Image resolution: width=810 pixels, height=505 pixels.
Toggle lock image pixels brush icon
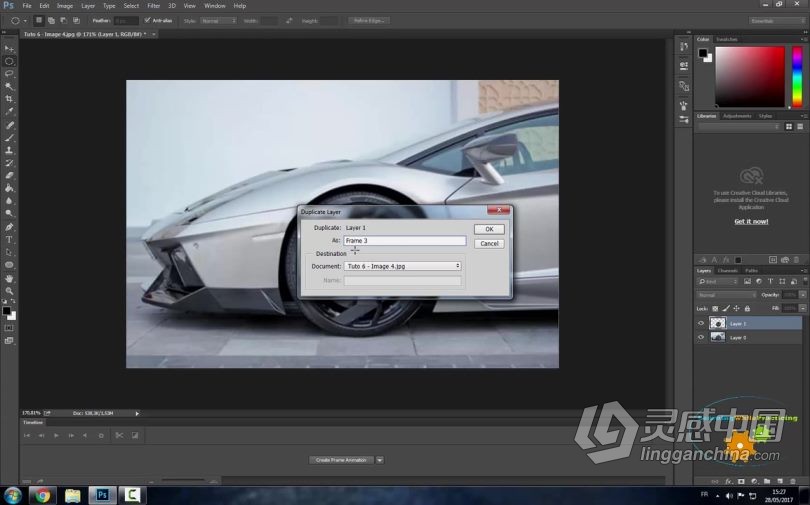[x=726, y=309]
